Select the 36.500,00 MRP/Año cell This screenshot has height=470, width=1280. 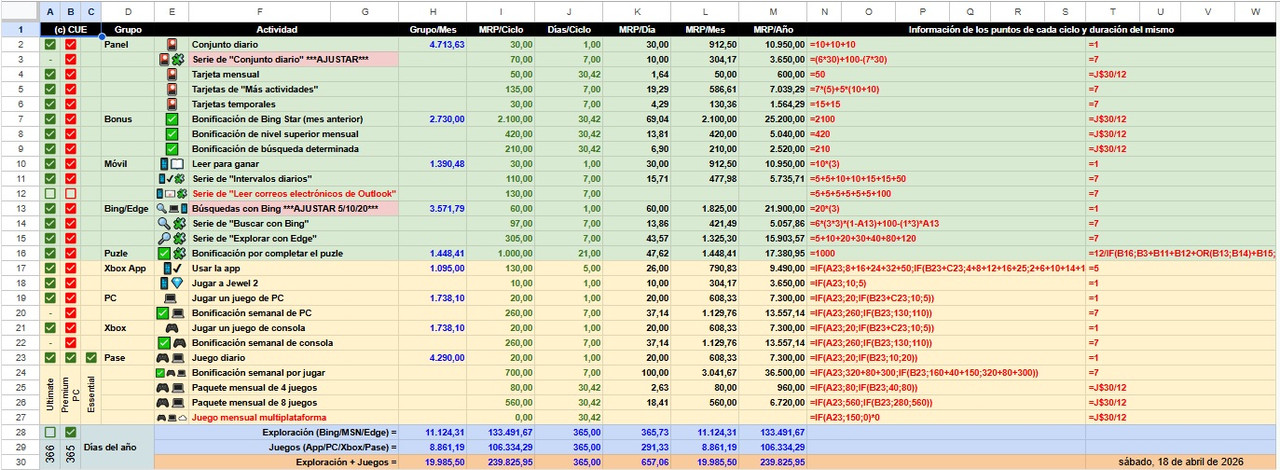773,372
